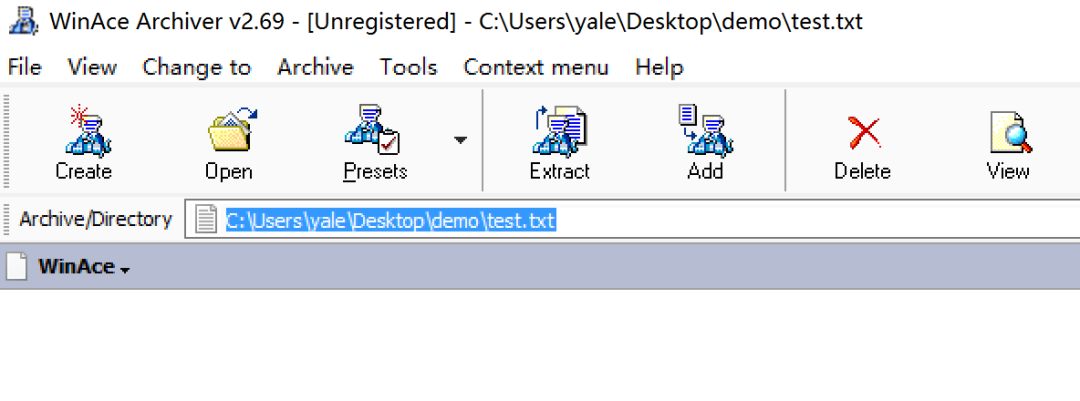Open the Help menu

coord(659,68)
